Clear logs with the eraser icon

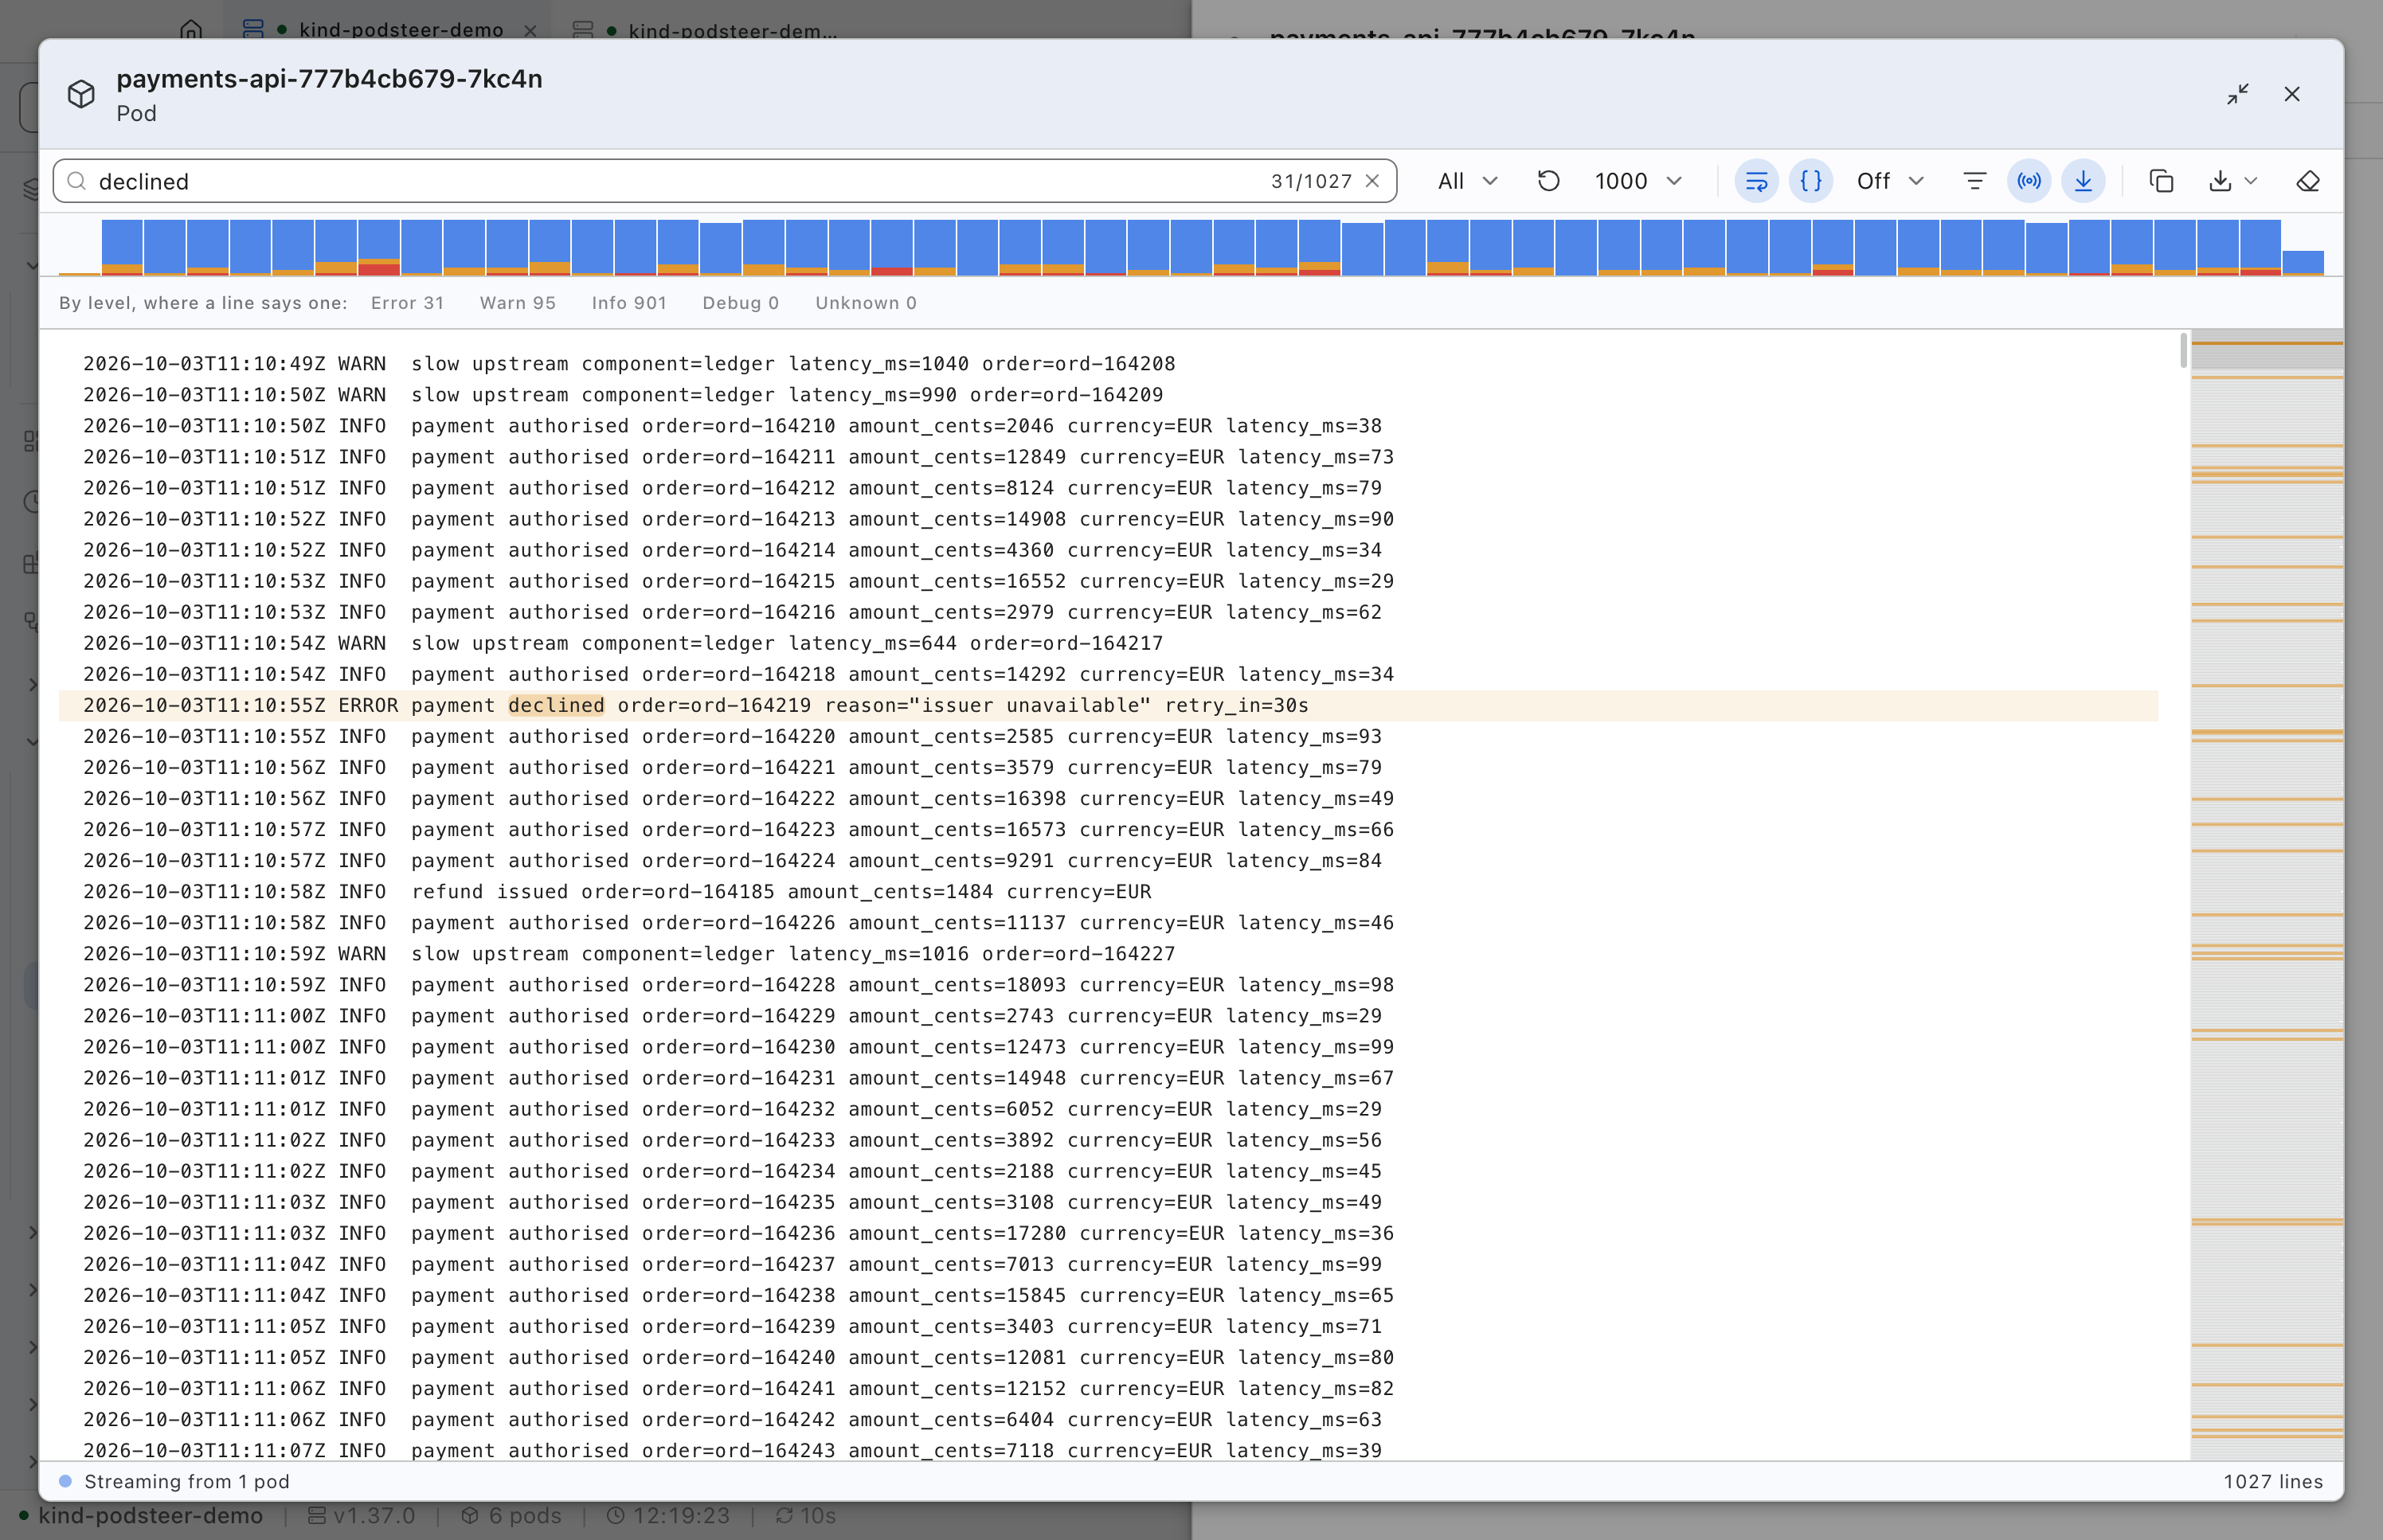[2307, 181]
